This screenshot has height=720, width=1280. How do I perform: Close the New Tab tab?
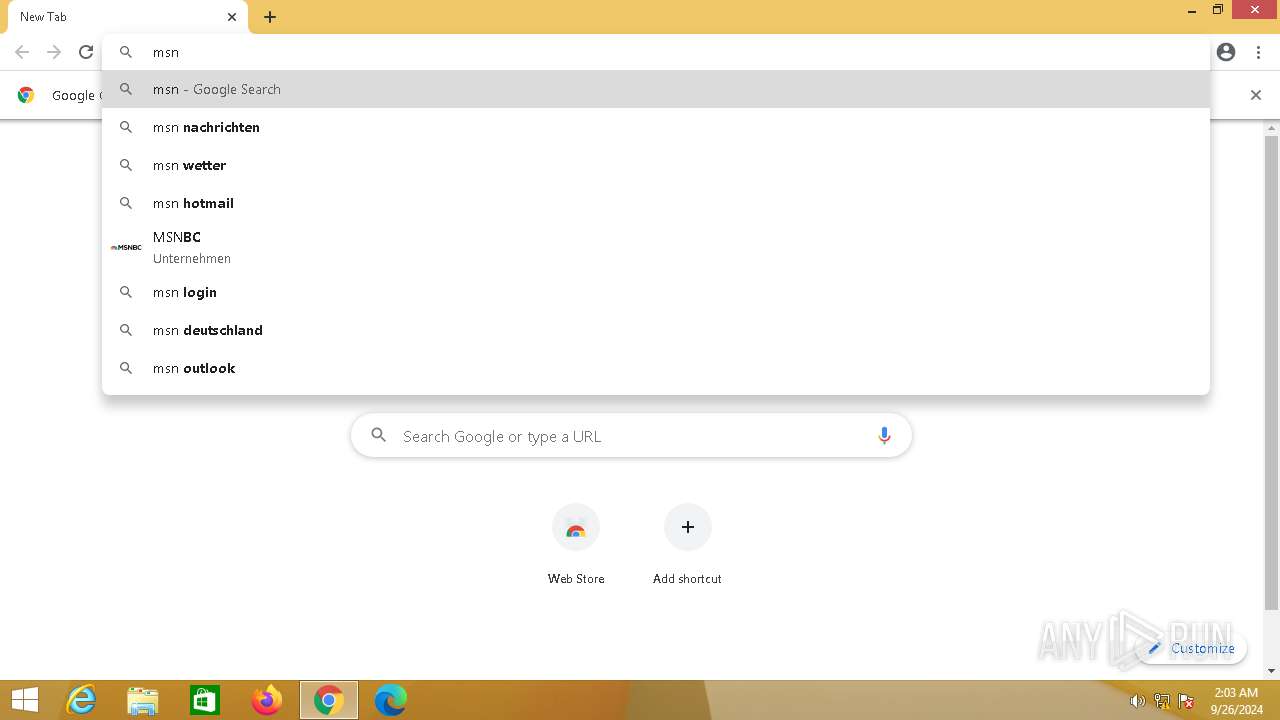[x=232, y=17]
